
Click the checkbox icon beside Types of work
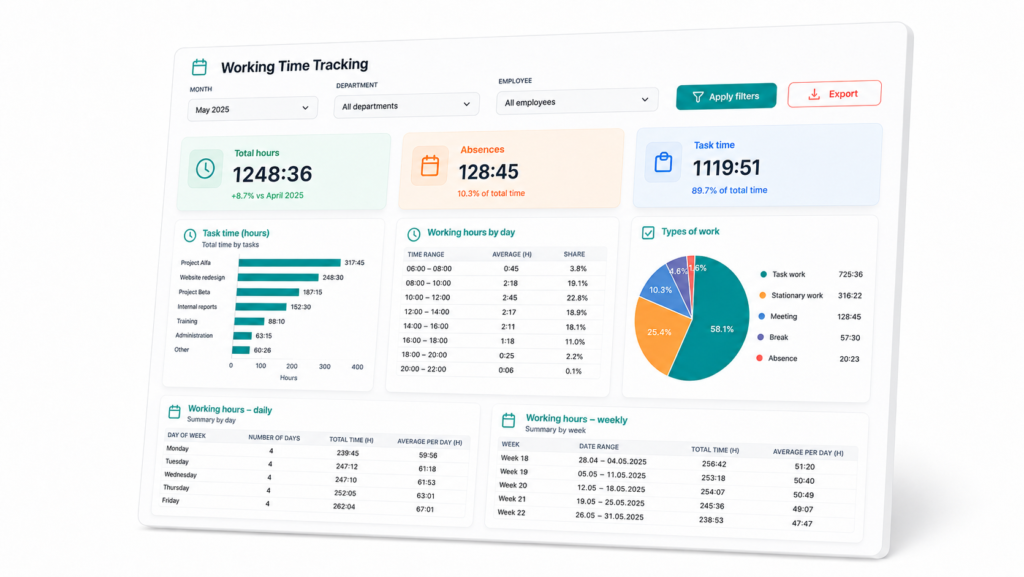[648, 233]
